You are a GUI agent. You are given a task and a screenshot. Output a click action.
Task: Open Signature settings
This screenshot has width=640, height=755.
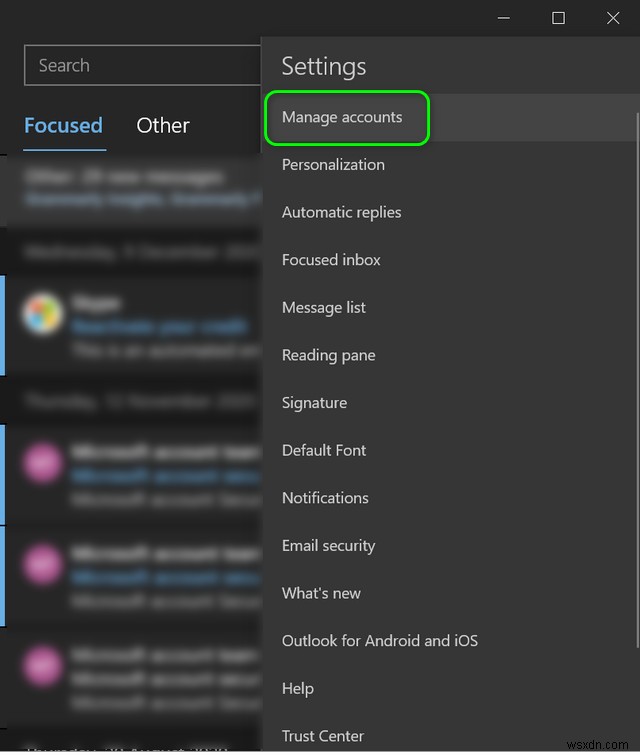[x=314, y=403]
